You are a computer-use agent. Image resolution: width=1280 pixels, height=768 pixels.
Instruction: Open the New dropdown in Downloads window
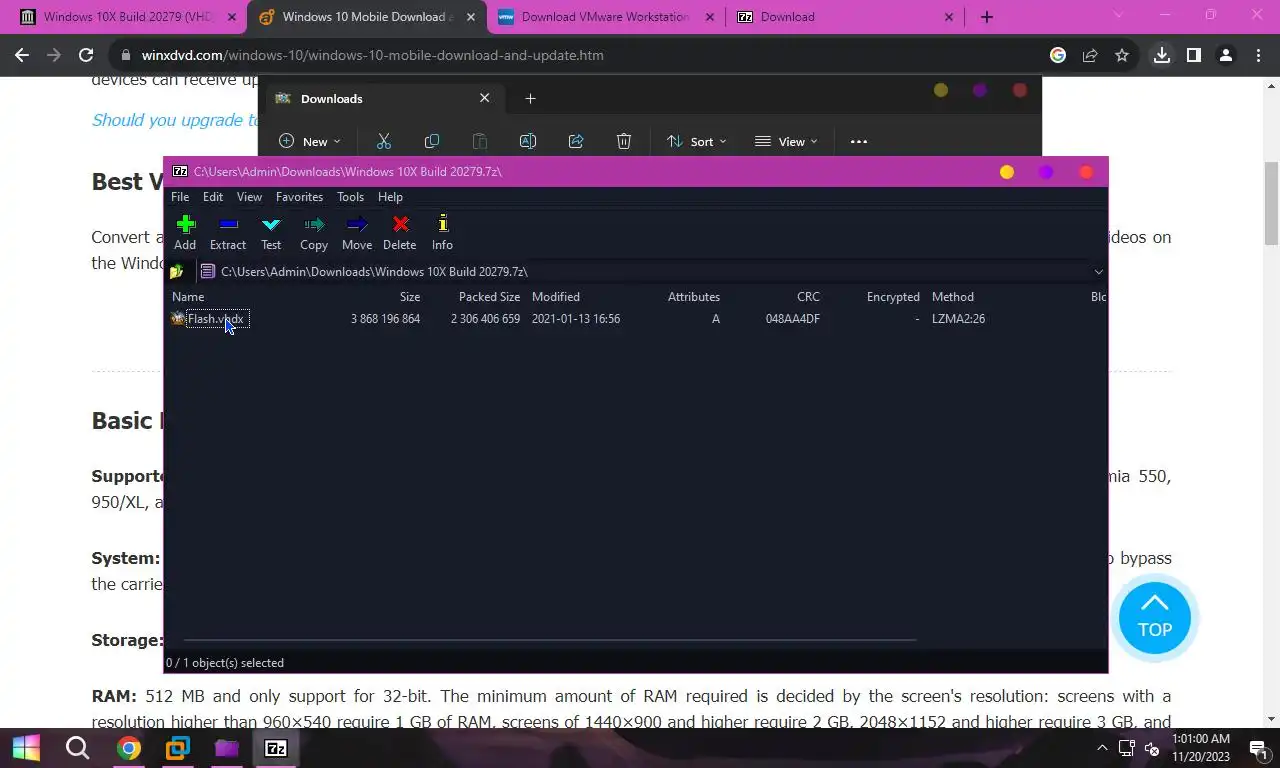point(310,141)
